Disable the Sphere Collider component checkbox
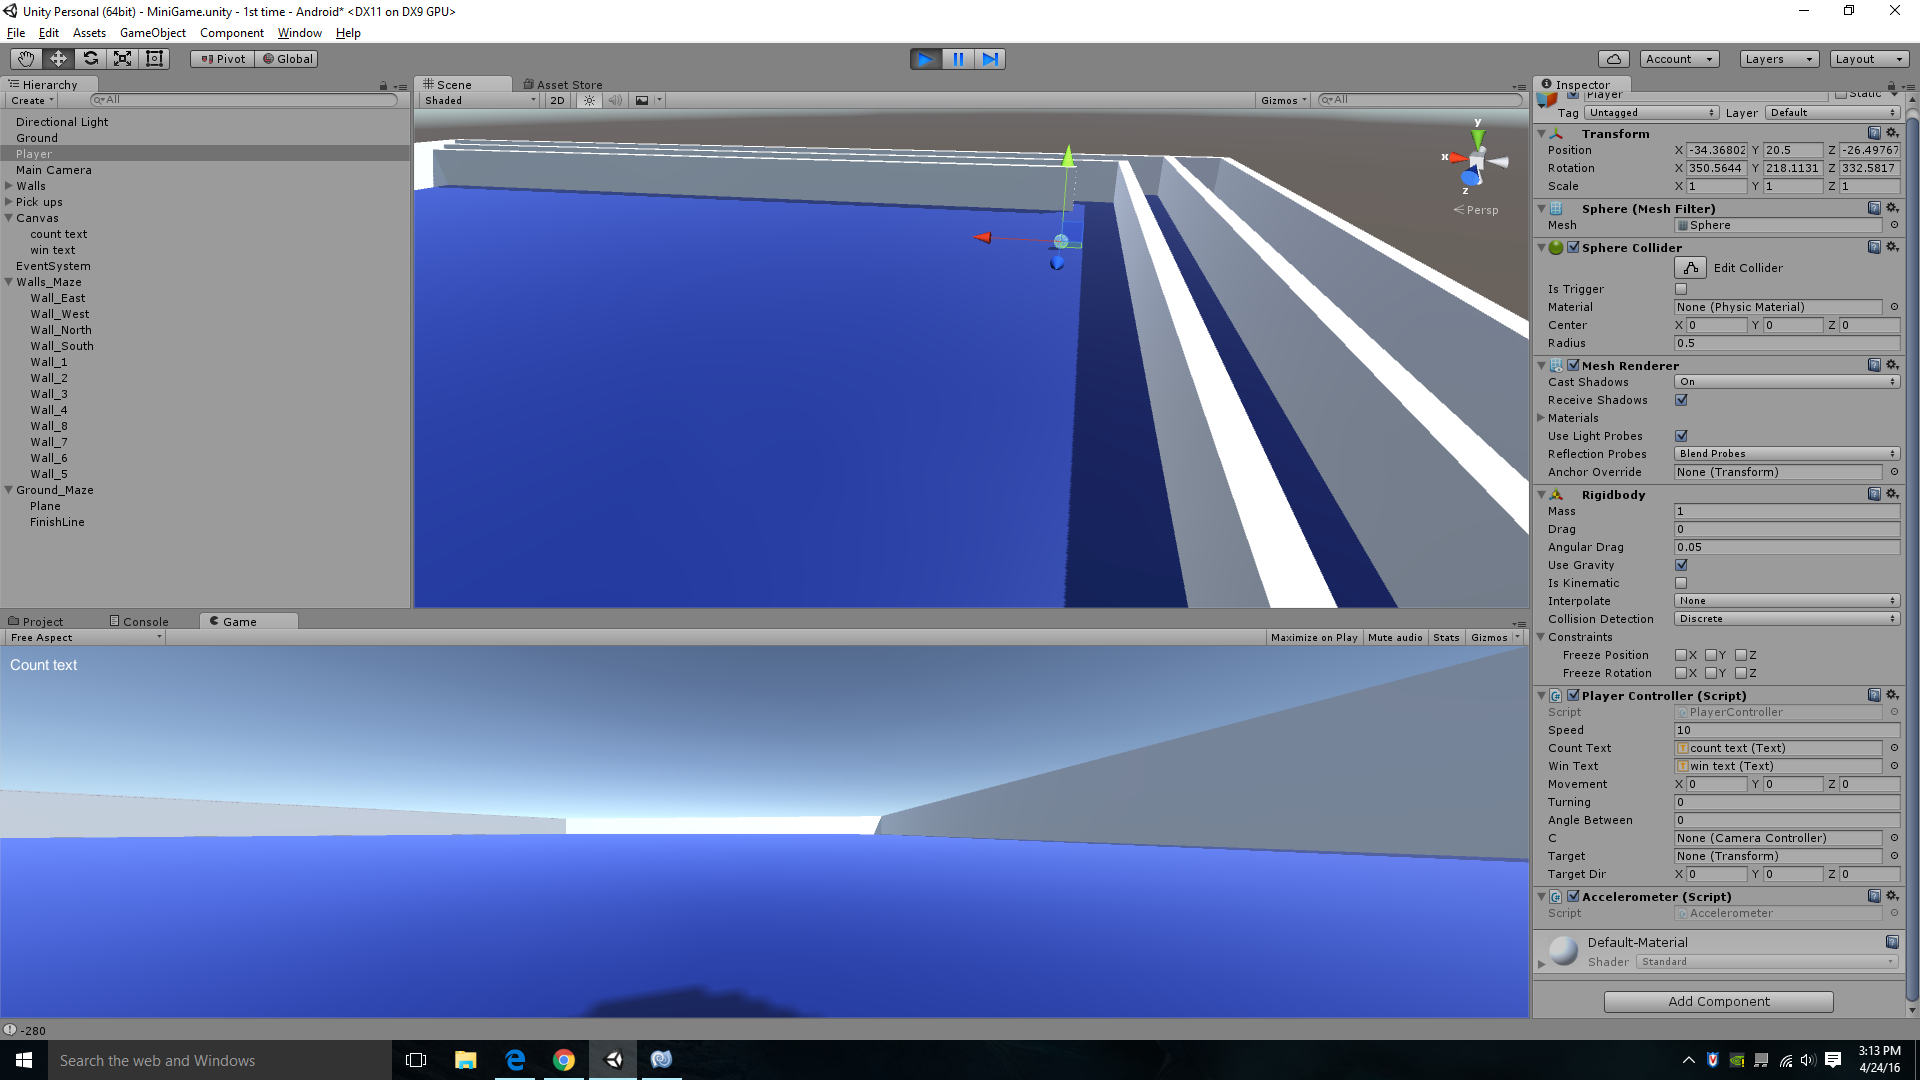 [1573, 247]
